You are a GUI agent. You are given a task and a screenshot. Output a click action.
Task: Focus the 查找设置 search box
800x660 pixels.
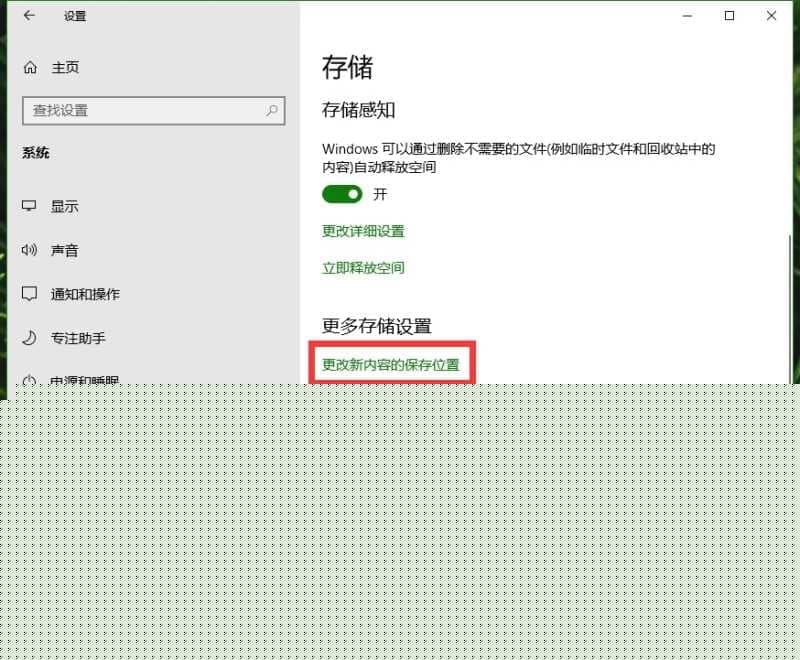coord(154,111)
